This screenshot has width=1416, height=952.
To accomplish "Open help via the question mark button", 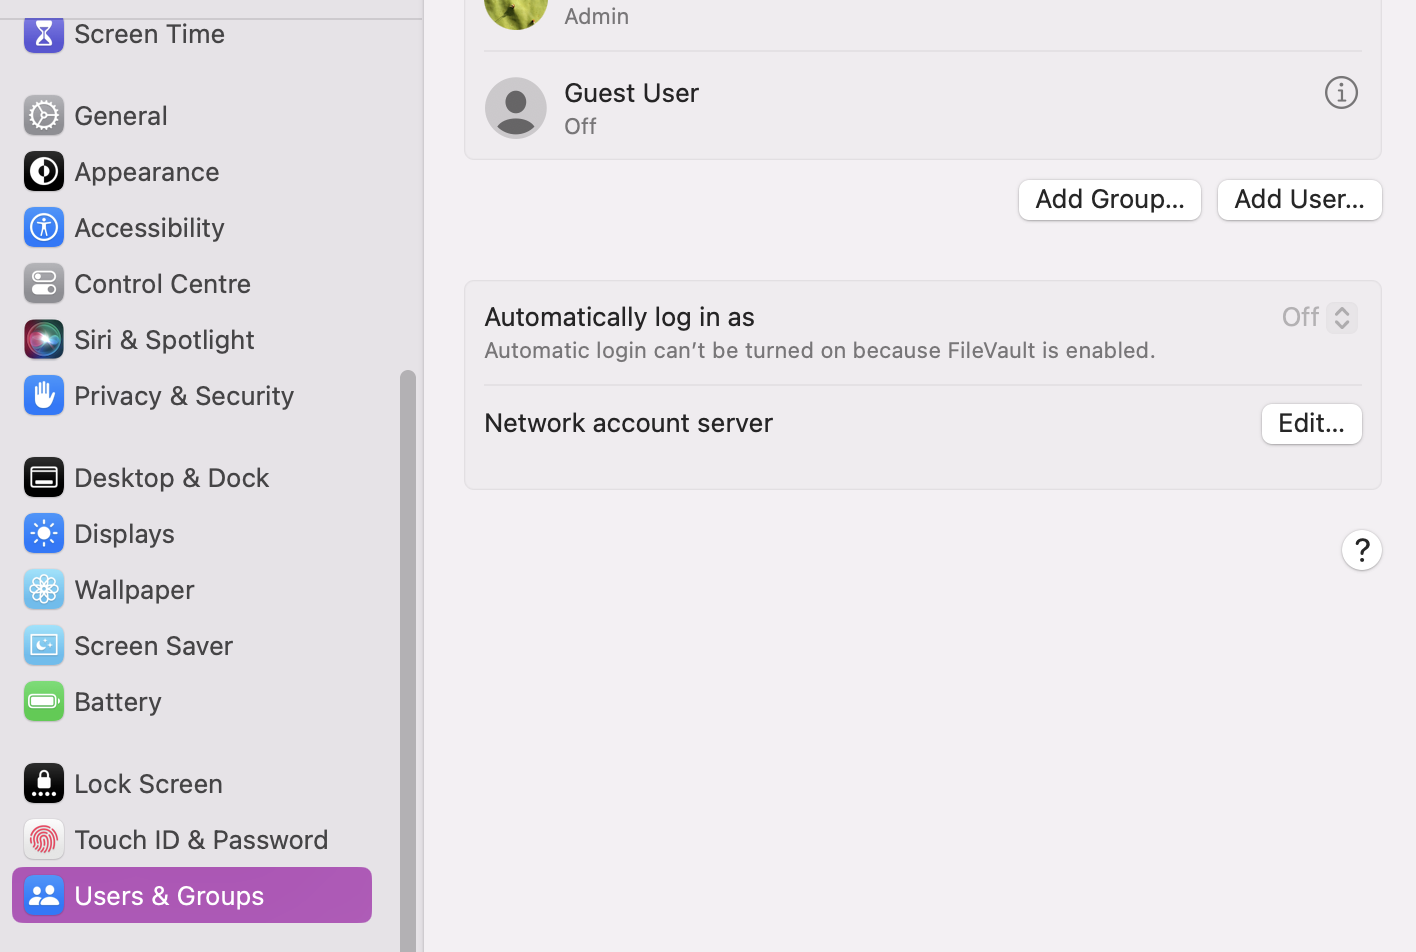I will (1361, 549).
